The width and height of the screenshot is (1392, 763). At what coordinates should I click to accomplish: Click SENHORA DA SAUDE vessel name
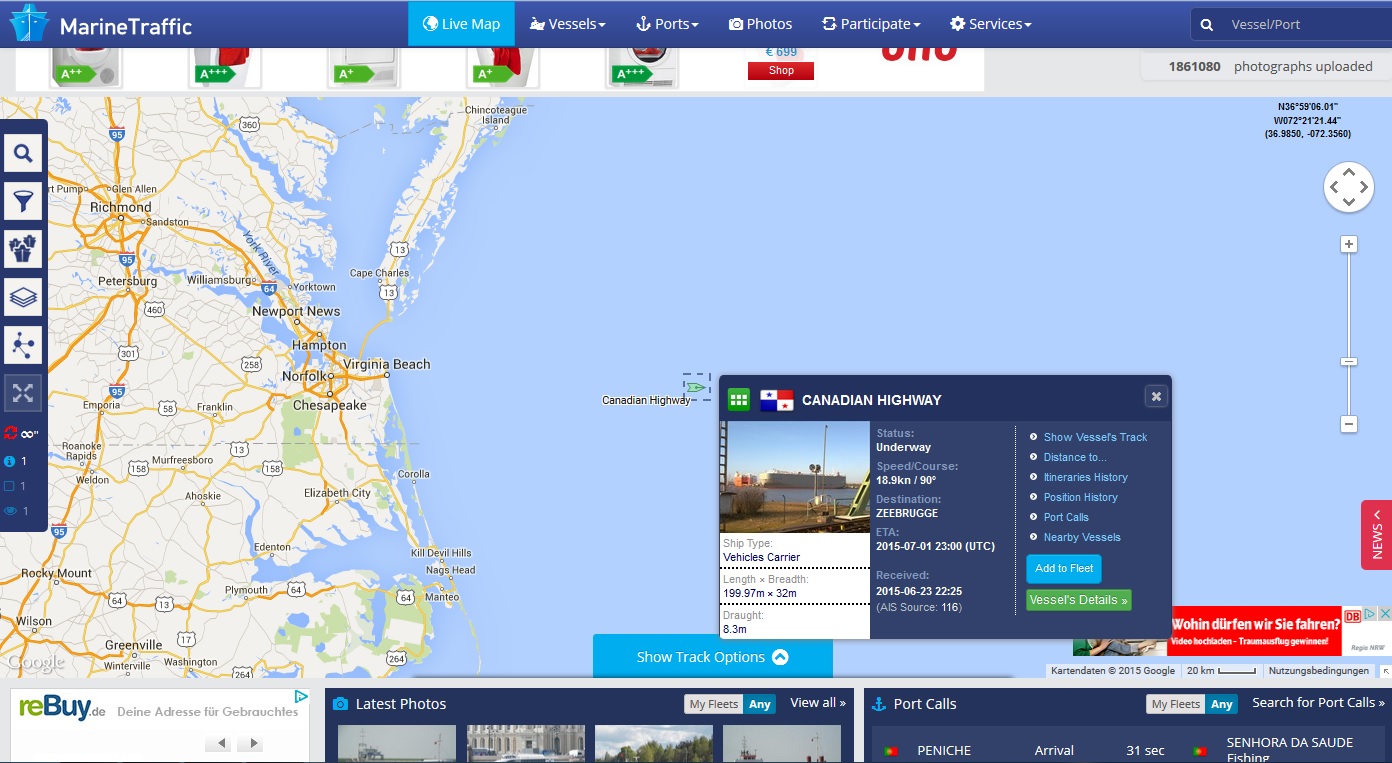click(x=1290, y=742)
